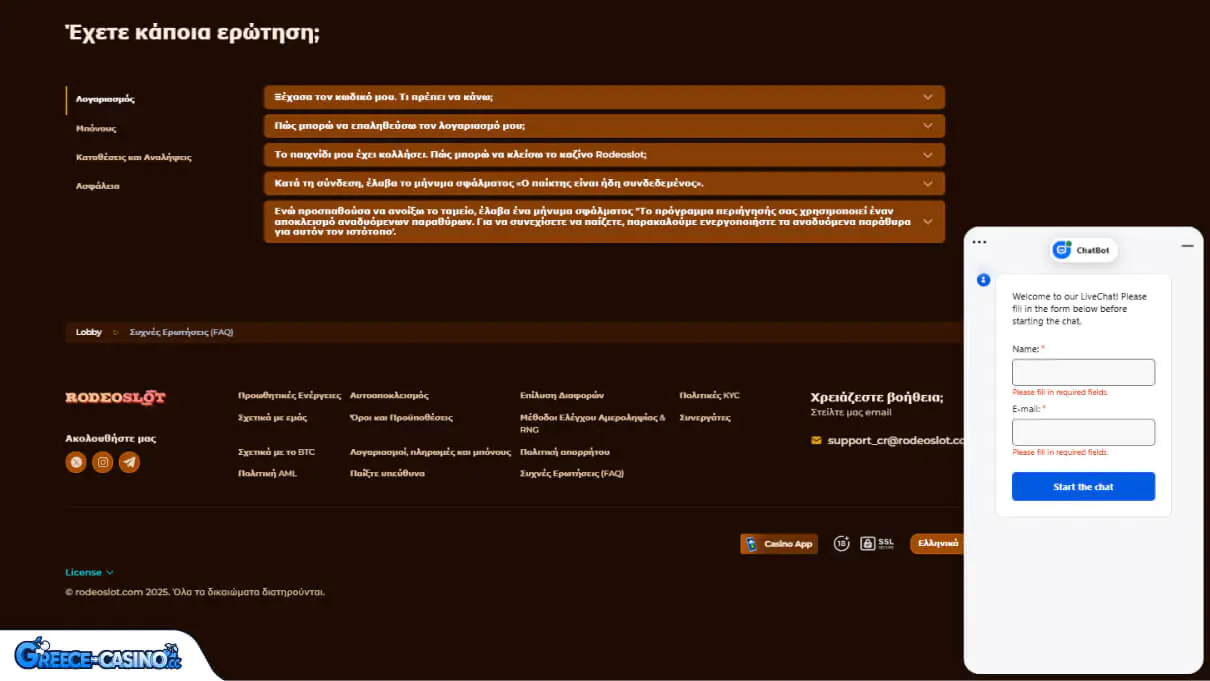The width and height of the screenshot is (1210, 681).
Task: Click the Name input field
Action: pos(1083,372)
